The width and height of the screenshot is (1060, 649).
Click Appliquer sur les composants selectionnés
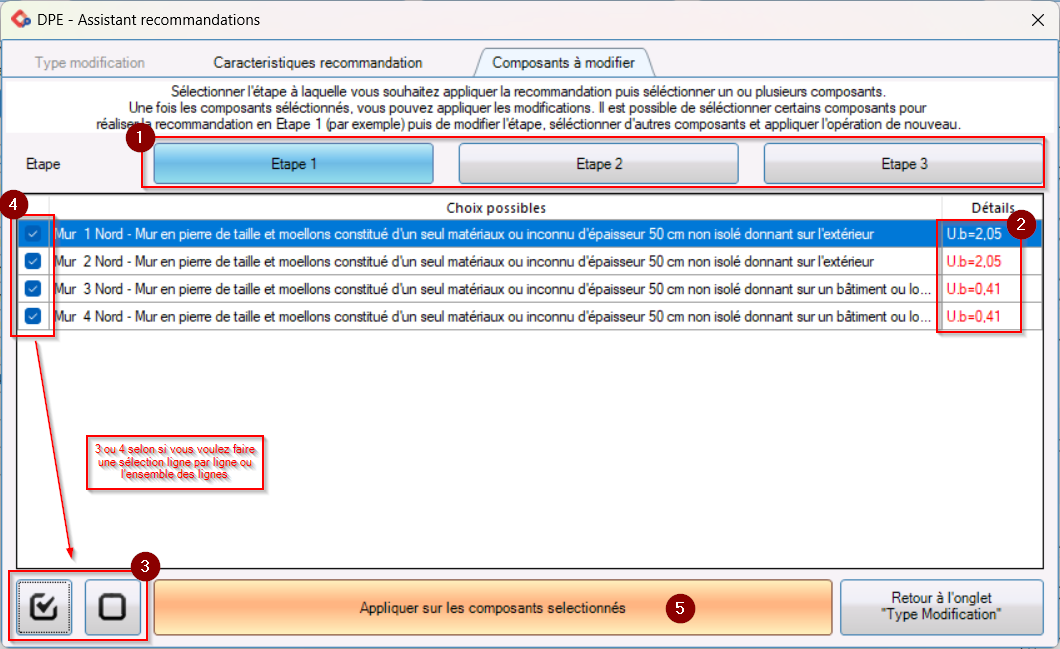coord(493,607)
